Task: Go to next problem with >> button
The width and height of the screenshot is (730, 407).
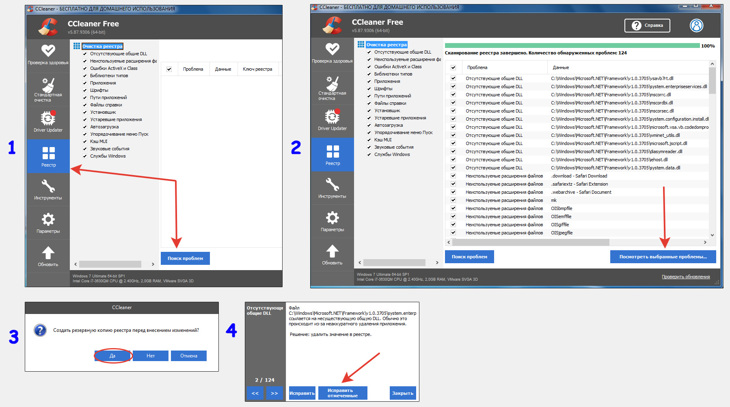Action: (274, 393)
